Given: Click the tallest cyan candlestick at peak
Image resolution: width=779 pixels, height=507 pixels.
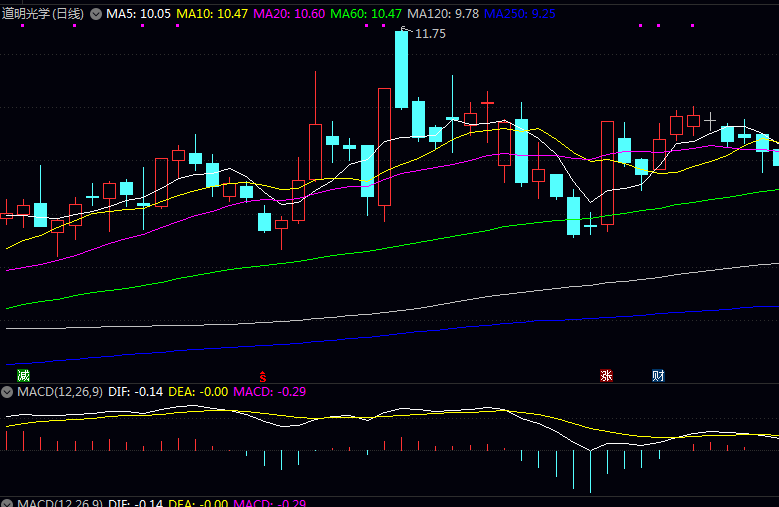Looking at the screenshot, I should (x=402, y=70).
